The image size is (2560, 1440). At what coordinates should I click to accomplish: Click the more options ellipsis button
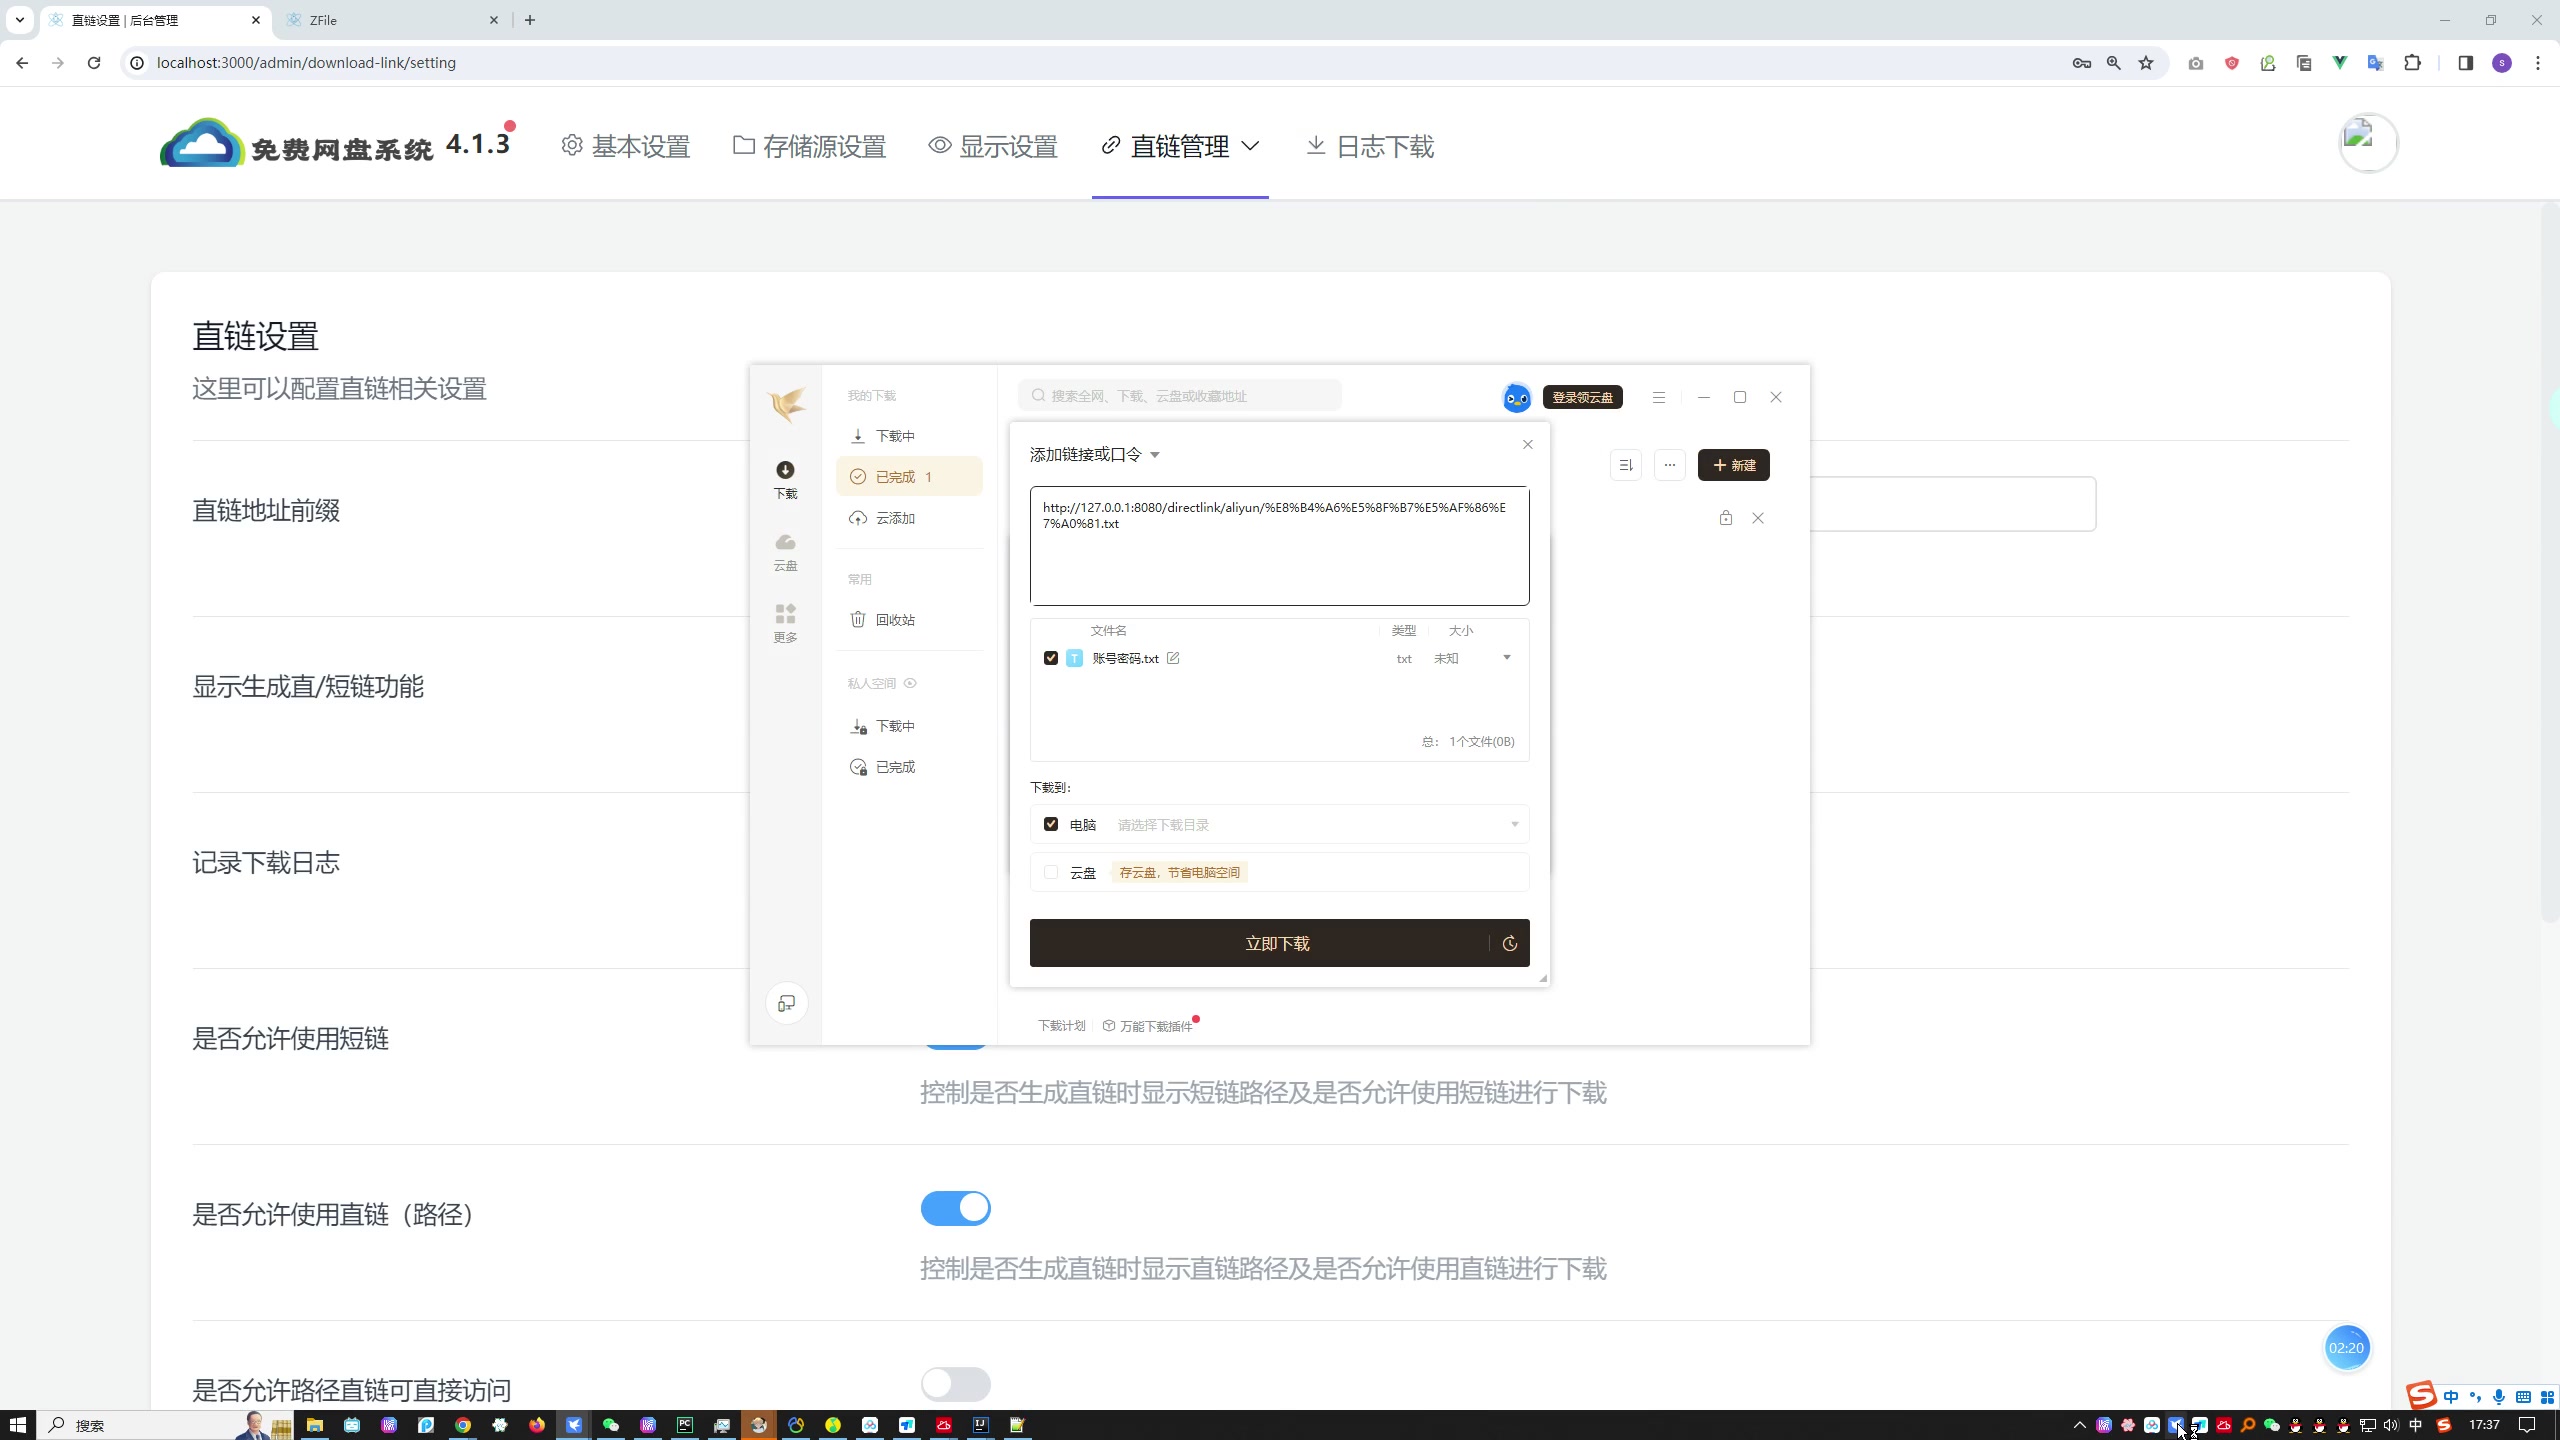point(1670,465)
